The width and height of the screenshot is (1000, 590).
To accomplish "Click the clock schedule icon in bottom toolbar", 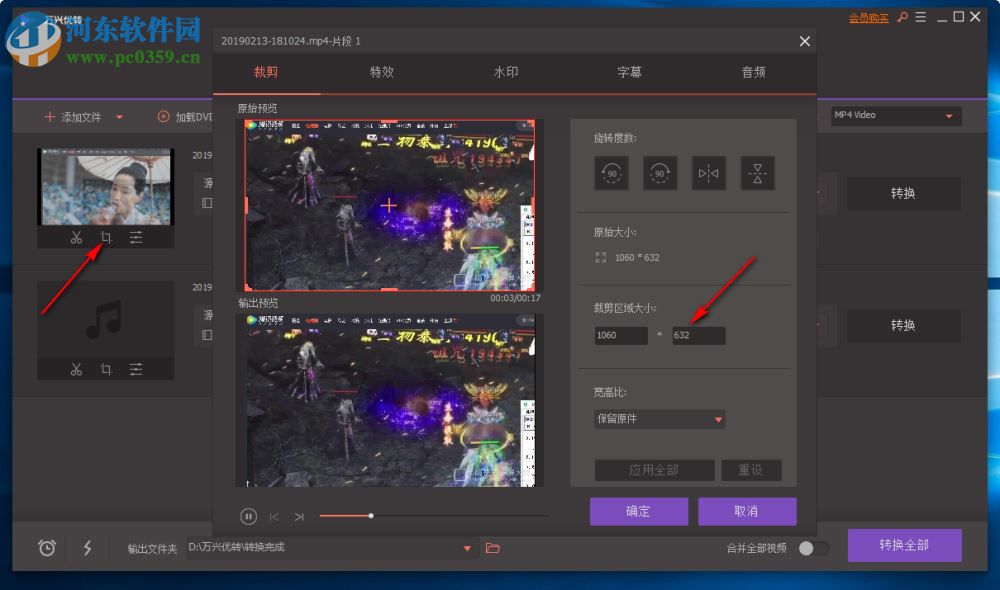I will pyautogui.click(x=45, y=548).
